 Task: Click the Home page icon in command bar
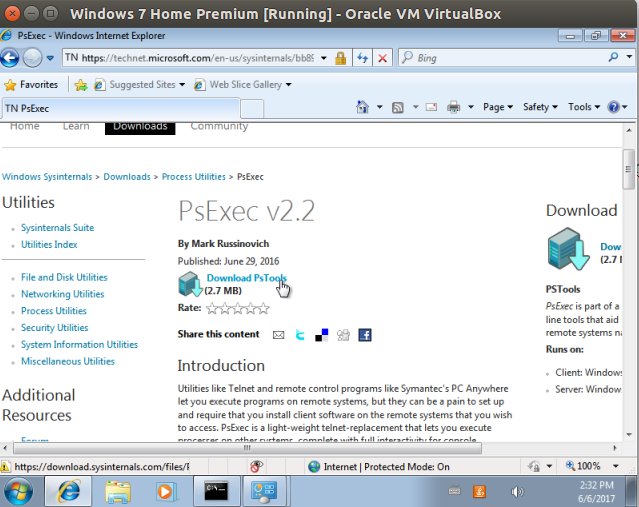click(362, 107)
